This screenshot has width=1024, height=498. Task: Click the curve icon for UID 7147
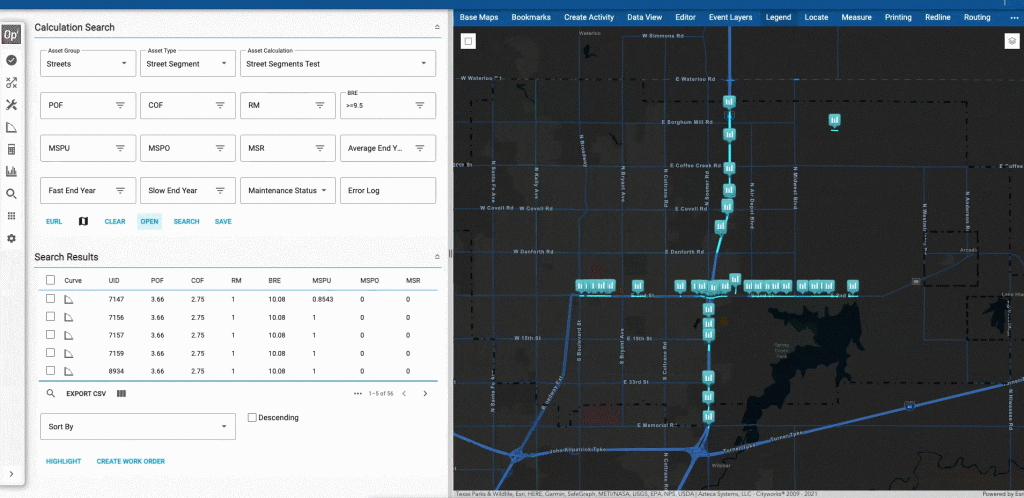69,299
